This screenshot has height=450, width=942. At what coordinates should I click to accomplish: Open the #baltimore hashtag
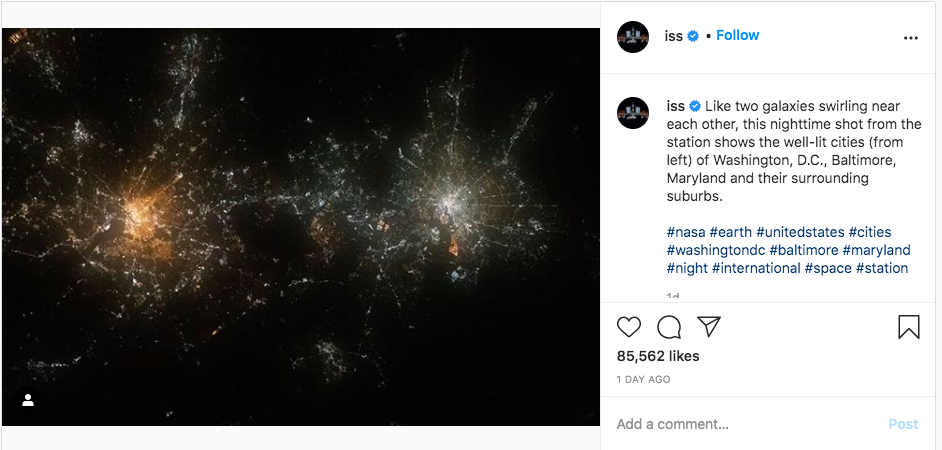pos(804,250)
